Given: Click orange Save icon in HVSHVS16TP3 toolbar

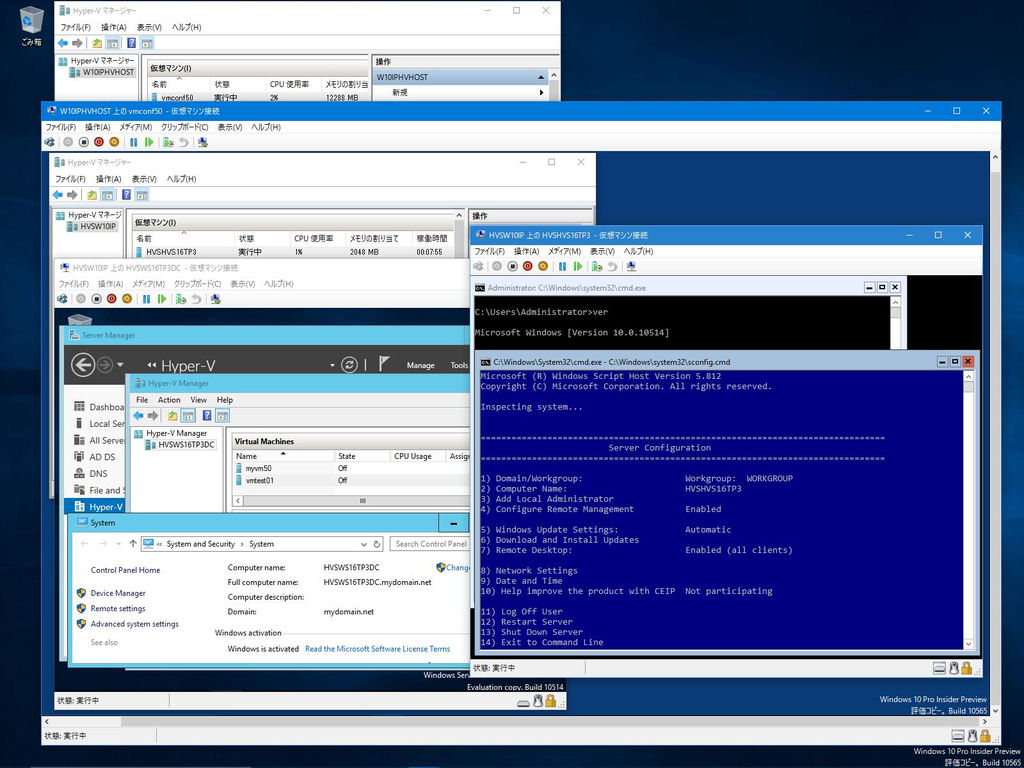Looking at the screenshot, I should (x=543, y=266).
